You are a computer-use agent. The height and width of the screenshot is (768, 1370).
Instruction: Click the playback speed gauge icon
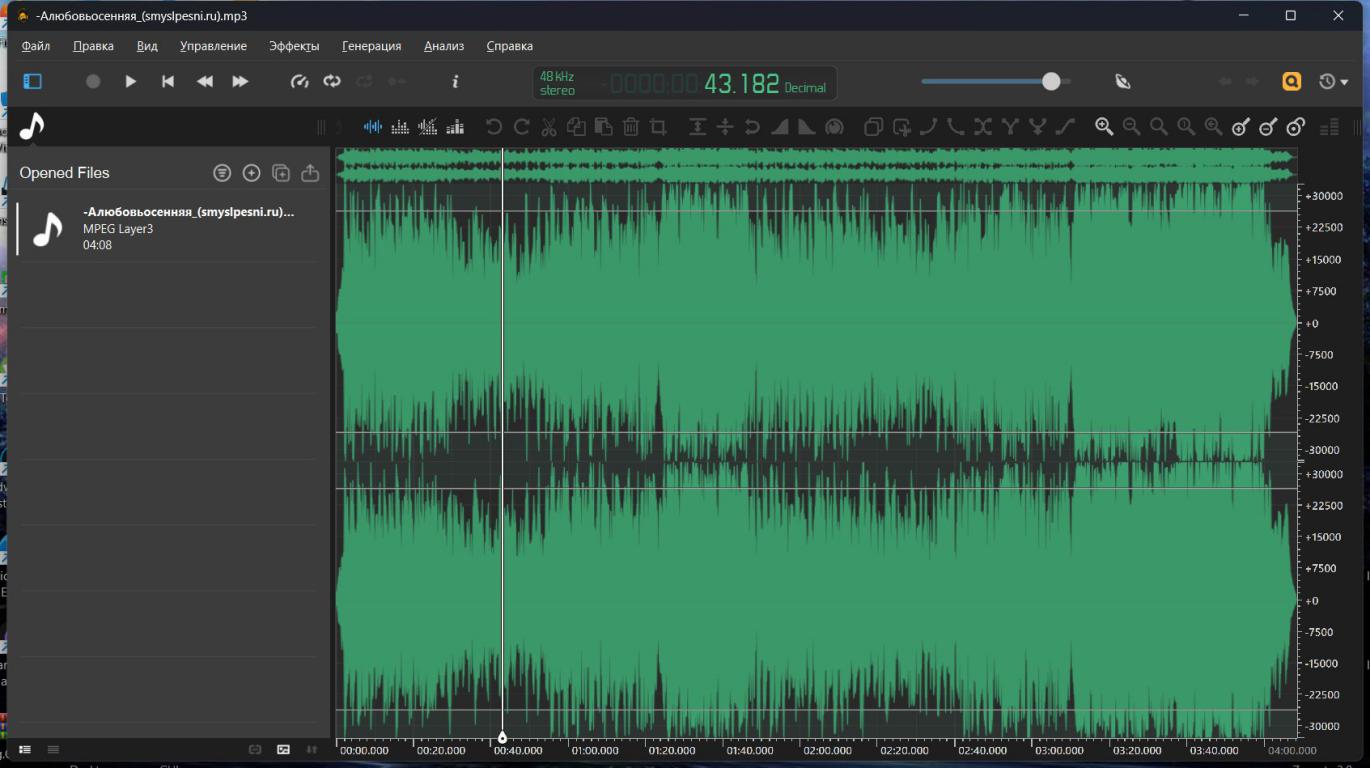[299, 82]
